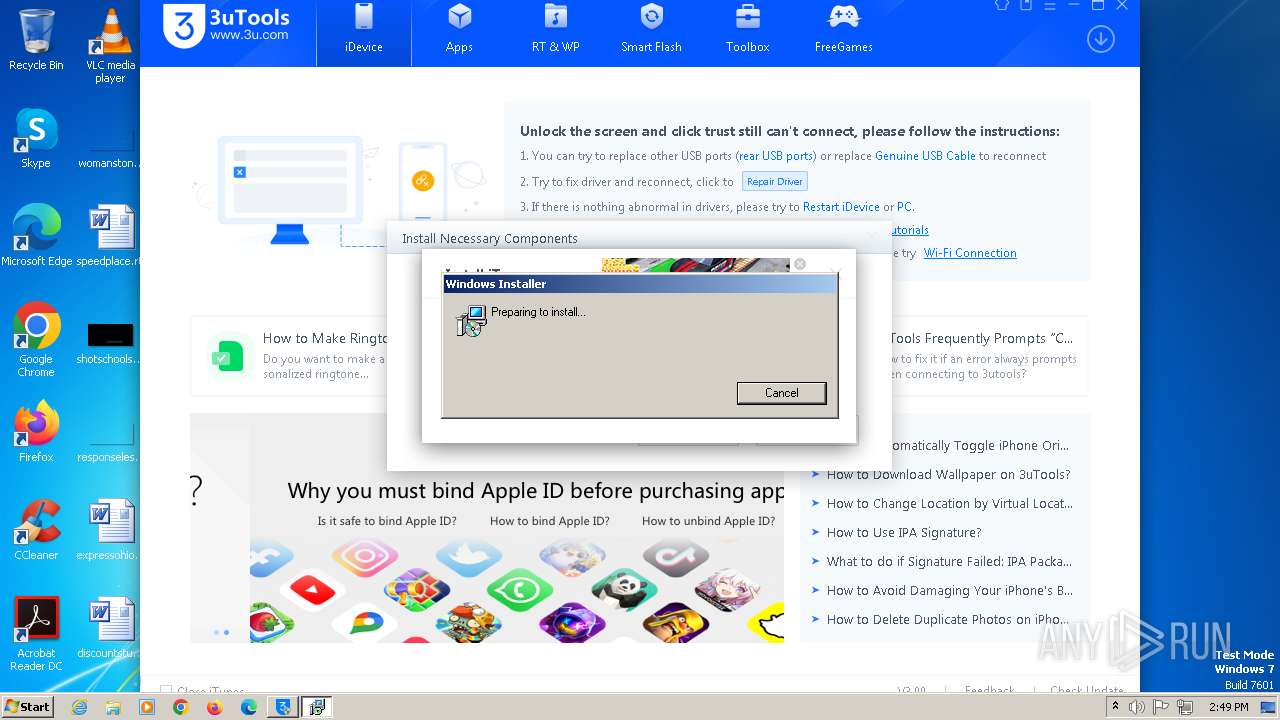Open the CCleaner desktop shortcut
The image size is (1280, 720).
36,530
